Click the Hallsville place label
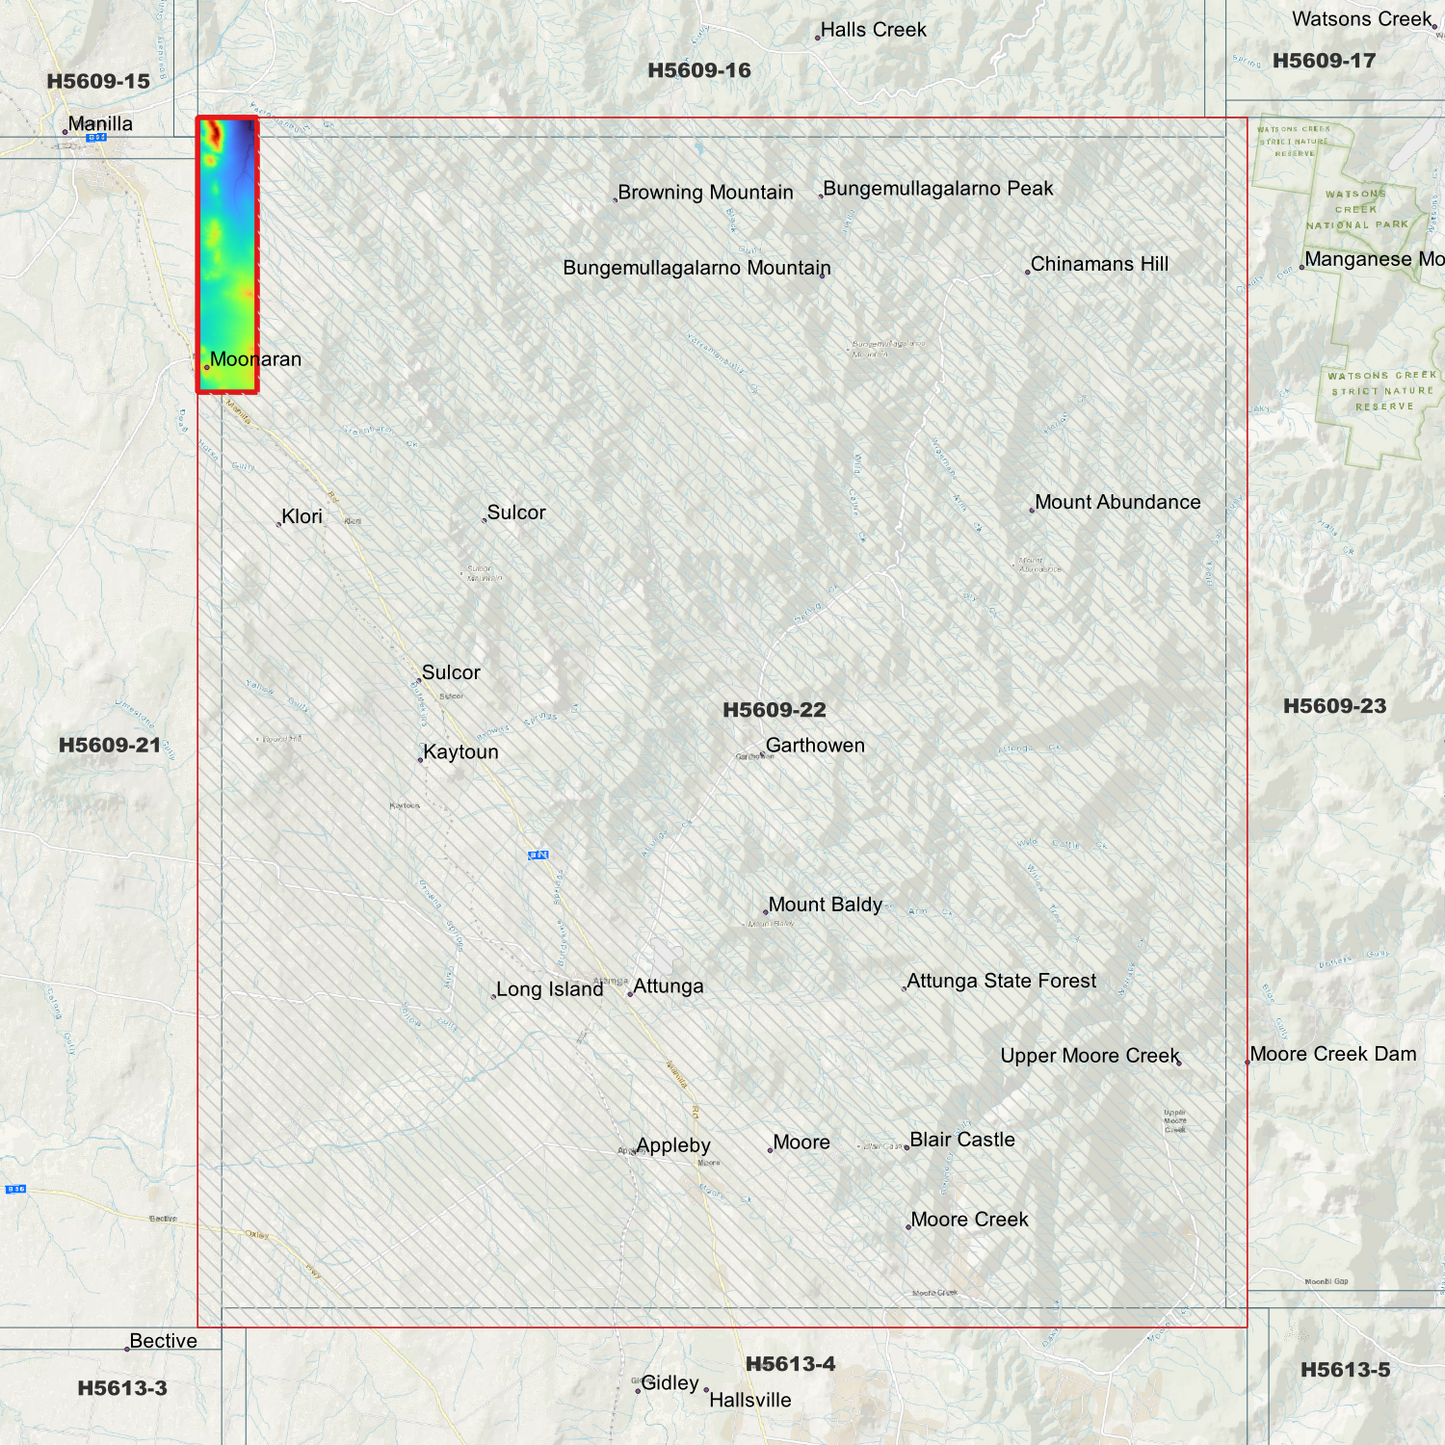This screenshot has width=1445, height=1445. tap(750, 1401)
